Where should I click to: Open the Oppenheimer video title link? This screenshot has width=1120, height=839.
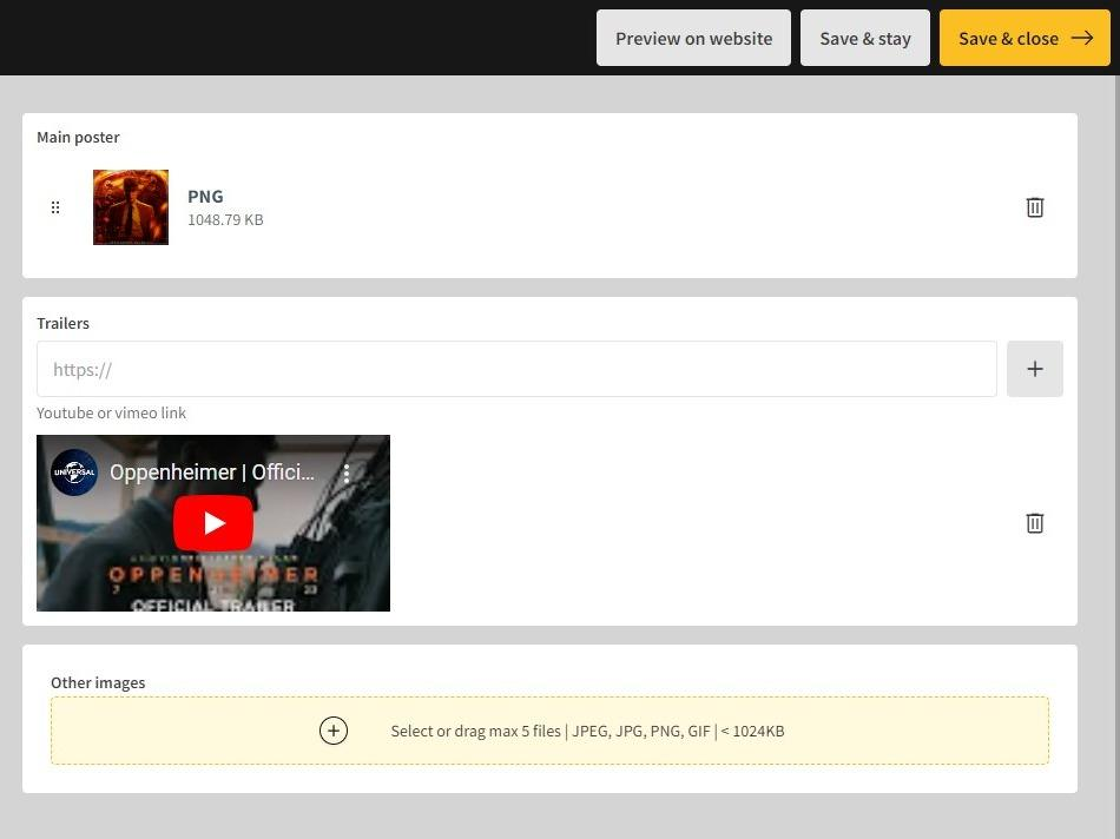point(212,472)
